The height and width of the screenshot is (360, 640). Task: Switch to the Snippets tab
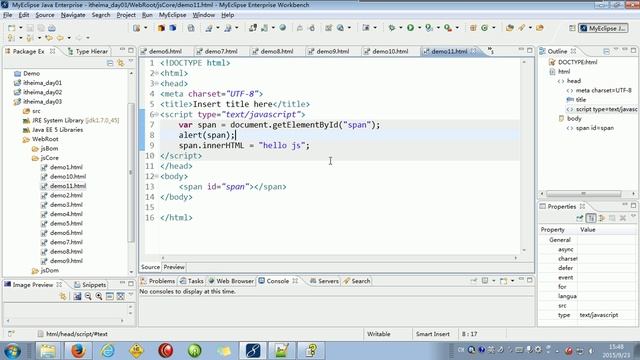coord(90,284)
